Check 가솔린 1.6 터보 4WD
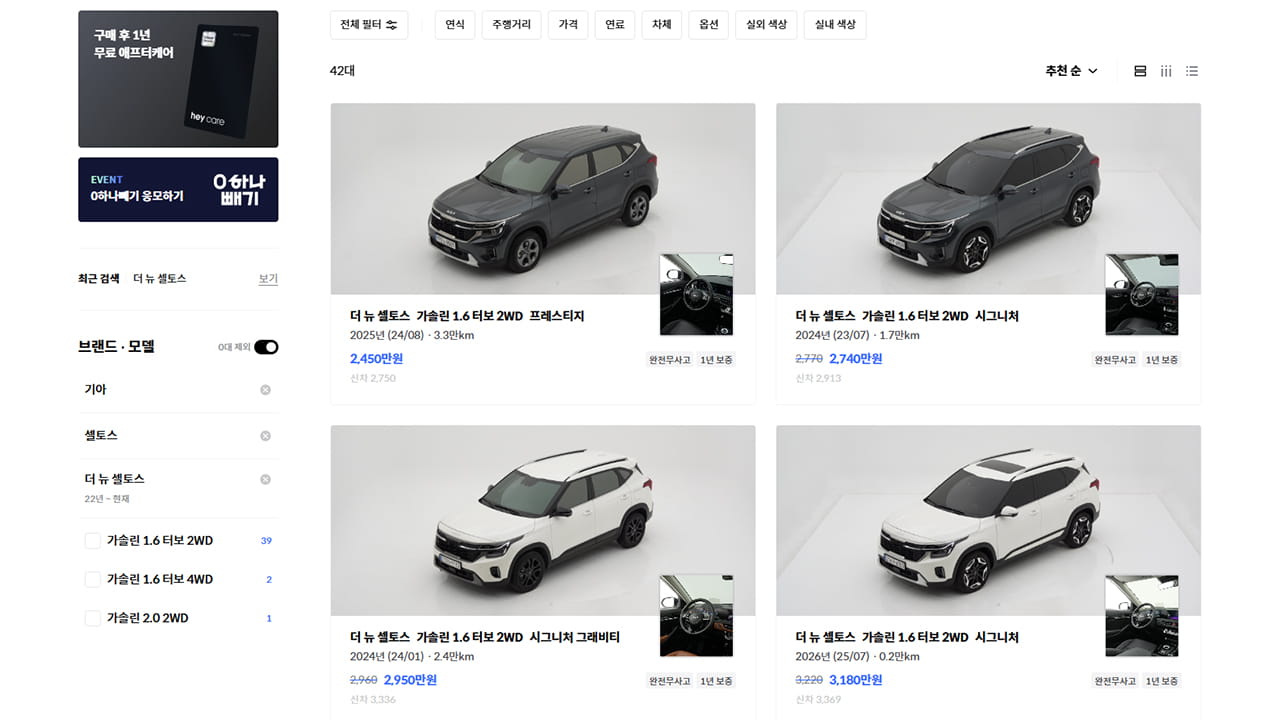Screen dimensions: 1280x720 click(92, 580)
